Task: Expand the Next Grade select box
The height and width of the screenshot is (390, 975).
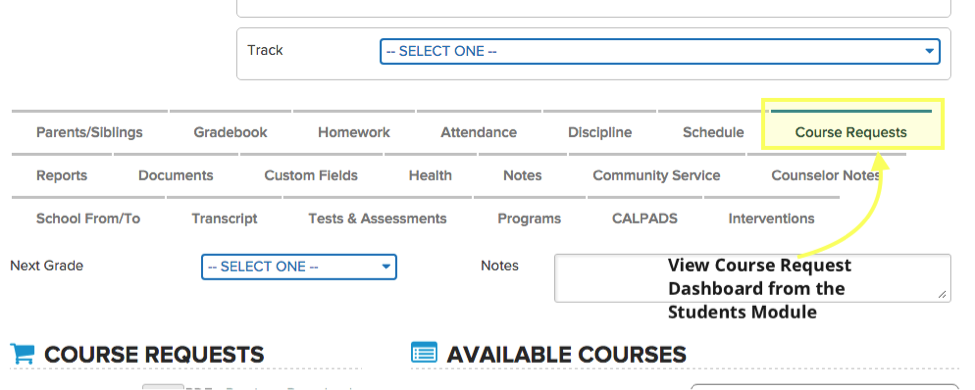Action: 299,267
